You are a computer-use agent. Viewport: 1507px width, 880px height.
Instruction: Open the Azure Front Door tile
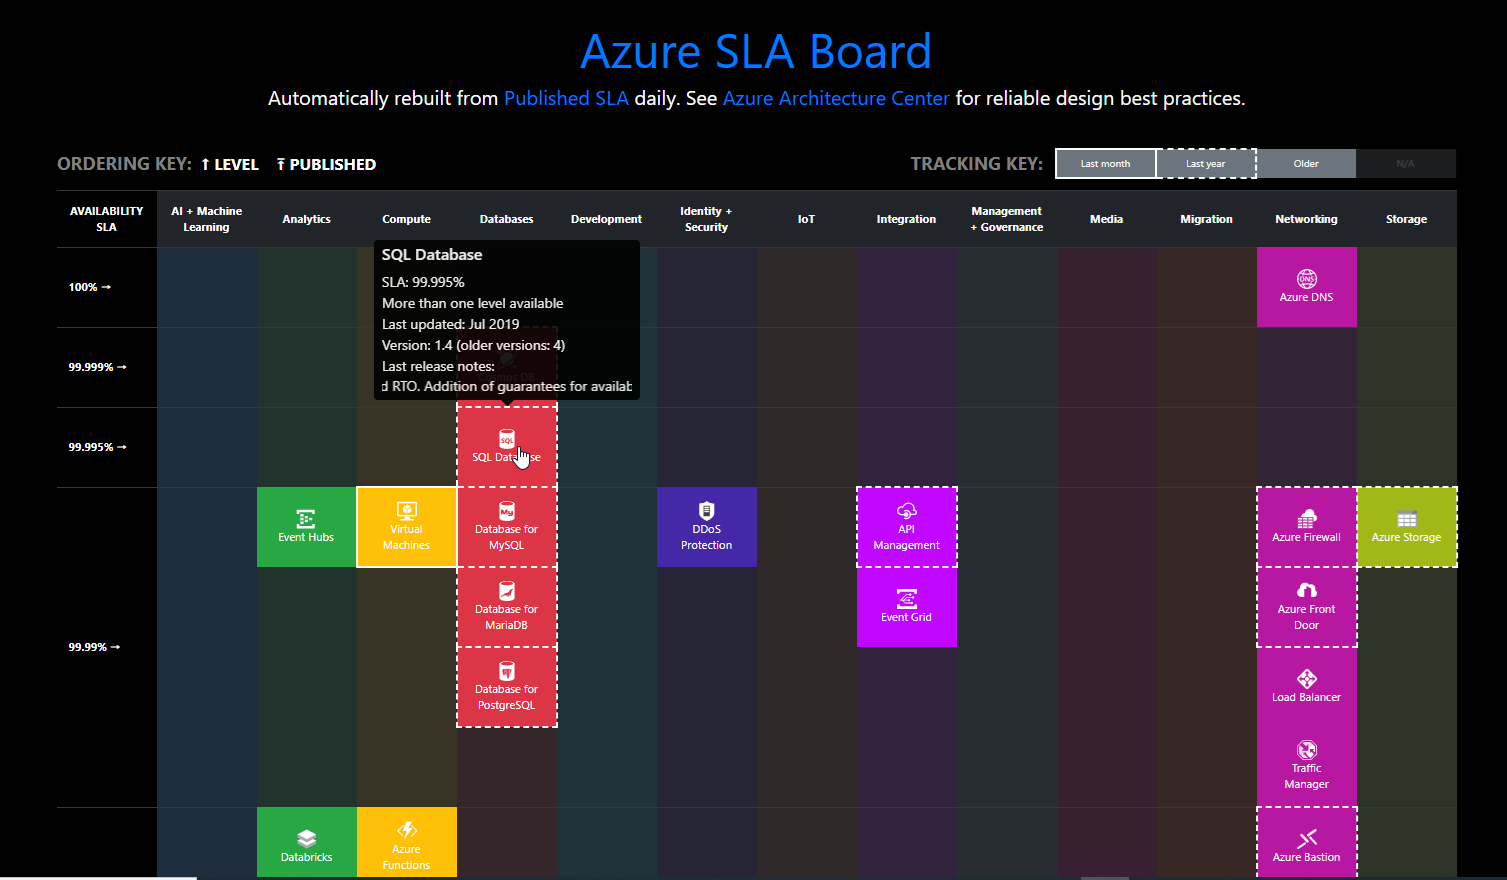(x=1306, y=607)
